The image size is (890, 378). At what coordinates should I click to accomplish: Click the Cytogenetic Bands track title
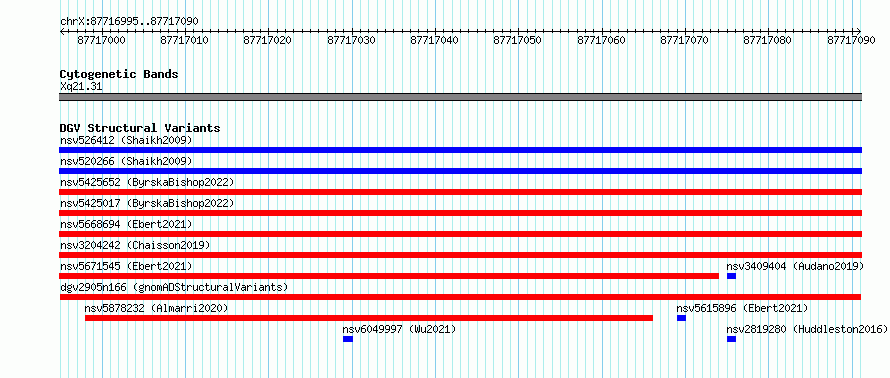coord(119,74)
